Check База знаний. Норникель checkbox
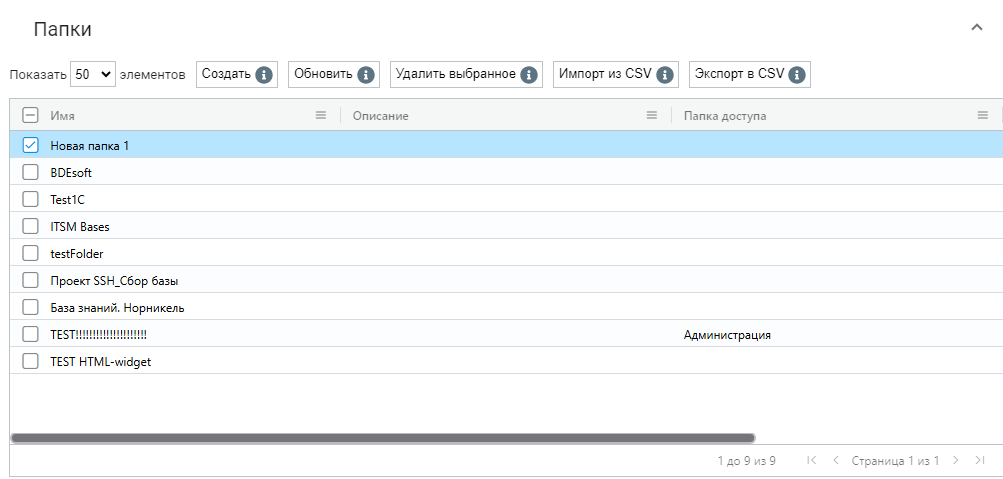Screen dimensions: 1003x479 click(x=30, y=308)
